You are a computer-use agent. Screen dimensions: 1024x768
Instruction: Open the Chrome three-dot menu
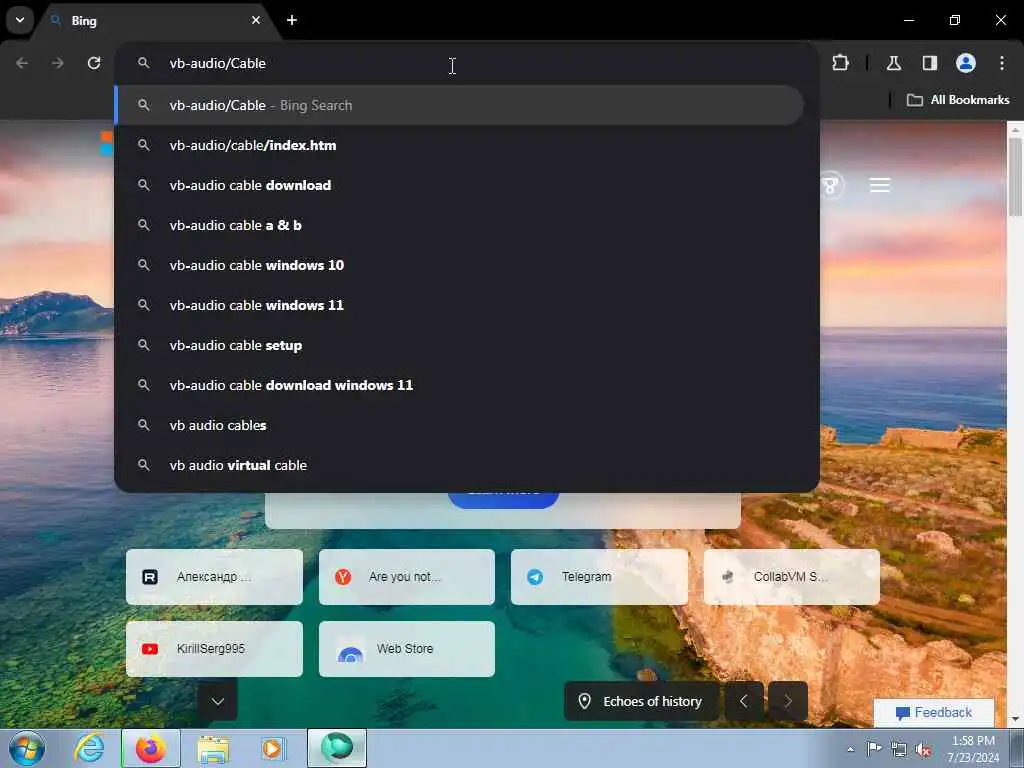pyautogui.click(x=1002, y=63)
